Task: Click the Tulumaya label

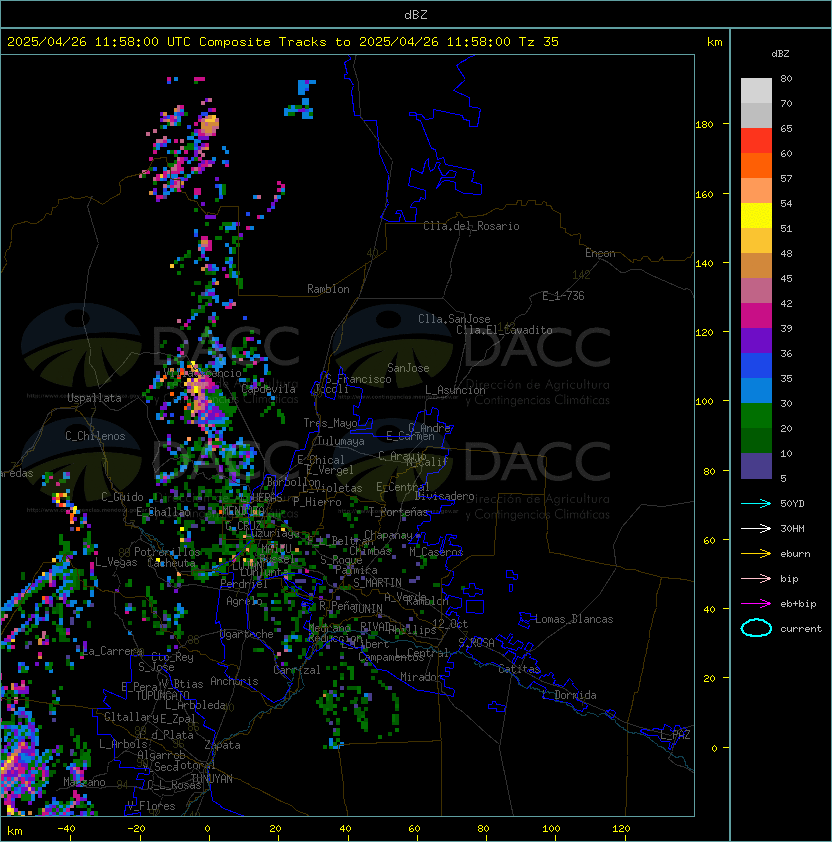Action: point(341,441)
